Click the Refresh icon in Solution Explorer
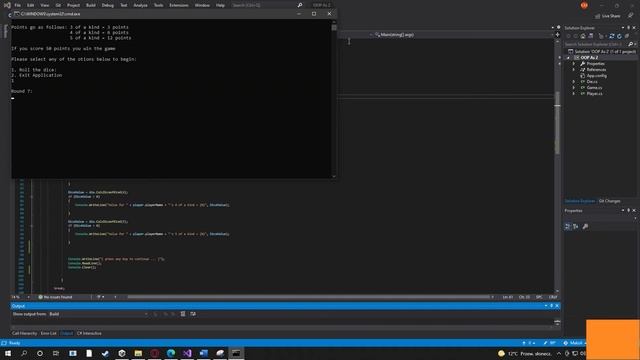Screen dimensions: 640x360 (619, 36)
